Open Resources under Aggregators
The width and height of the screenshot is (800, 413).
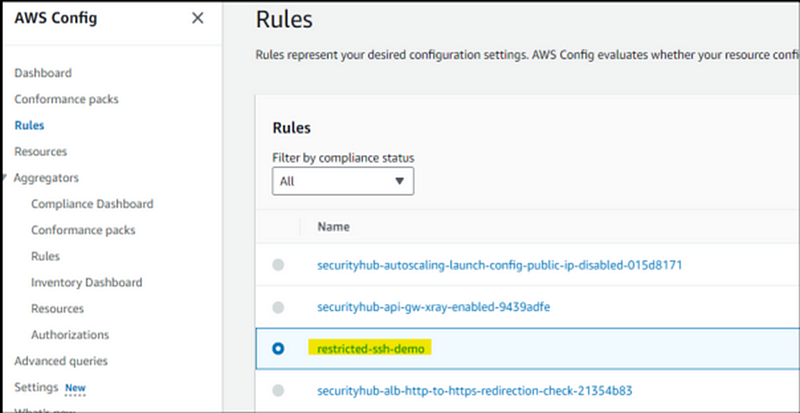57,309
